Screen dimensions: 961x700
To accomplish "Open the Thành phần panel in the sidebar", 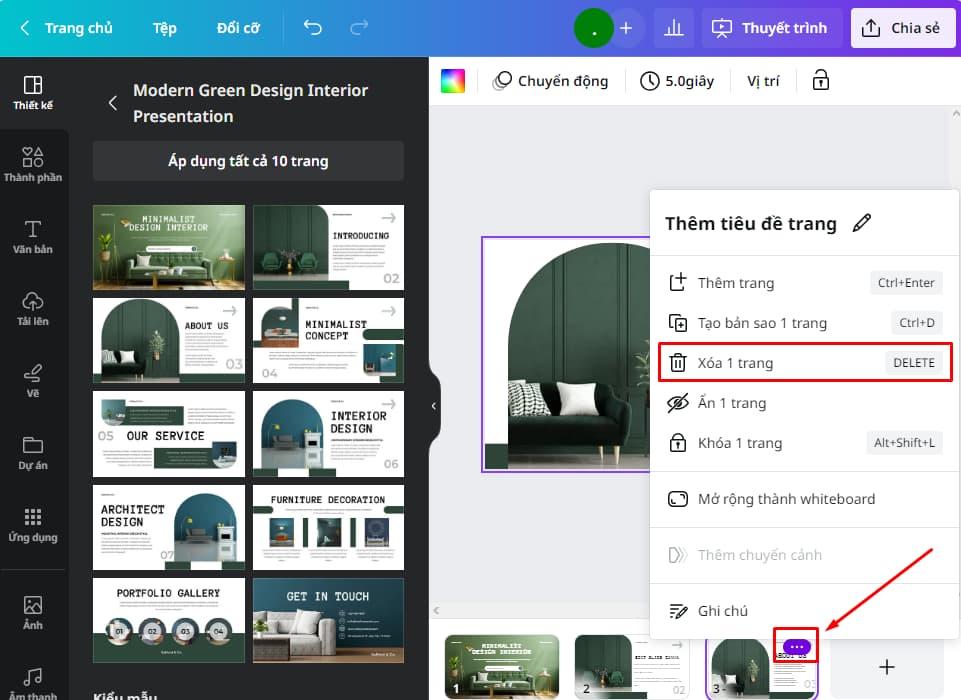I will click(33, 163).
